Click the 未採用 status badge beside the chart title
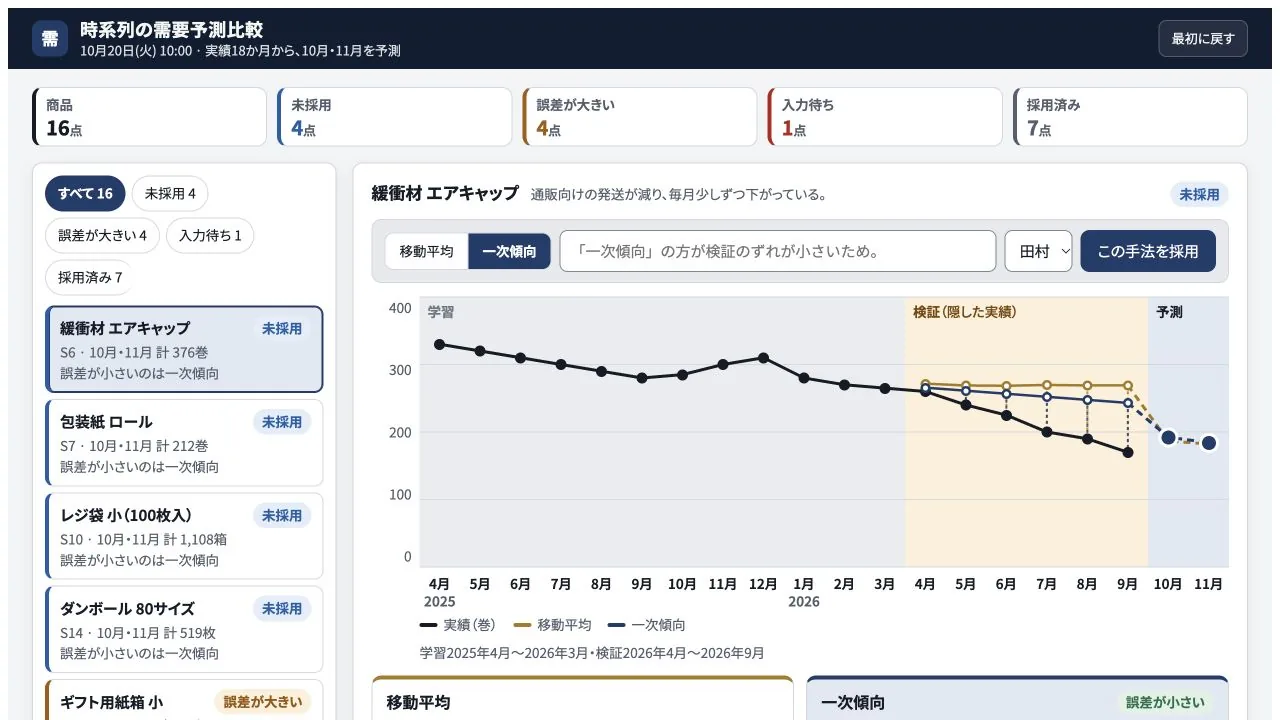 (1199, 195)
